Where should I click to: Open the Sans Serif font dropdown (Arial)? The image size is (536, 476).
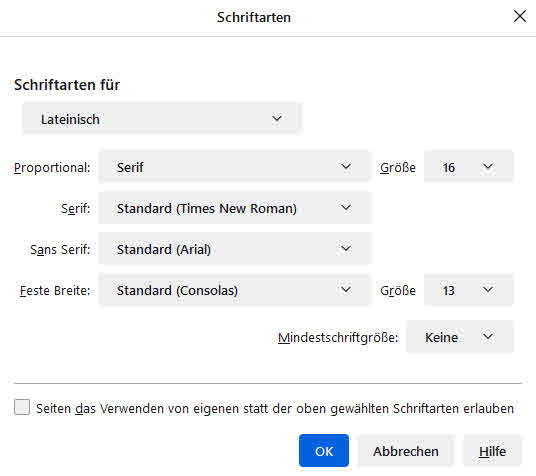(x=234, y=249)
